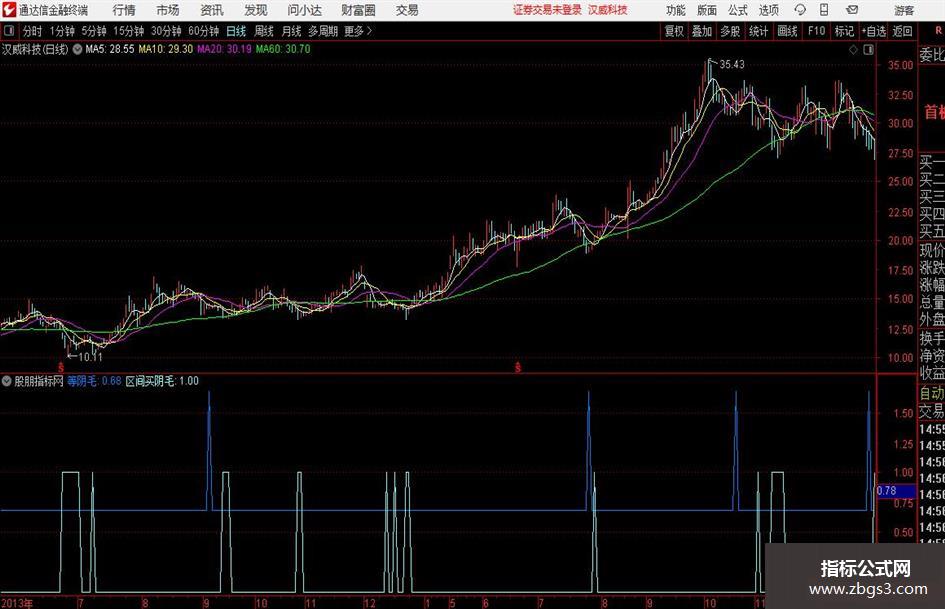Toggle the left panel icon beside 分时

tap(10, 31)
